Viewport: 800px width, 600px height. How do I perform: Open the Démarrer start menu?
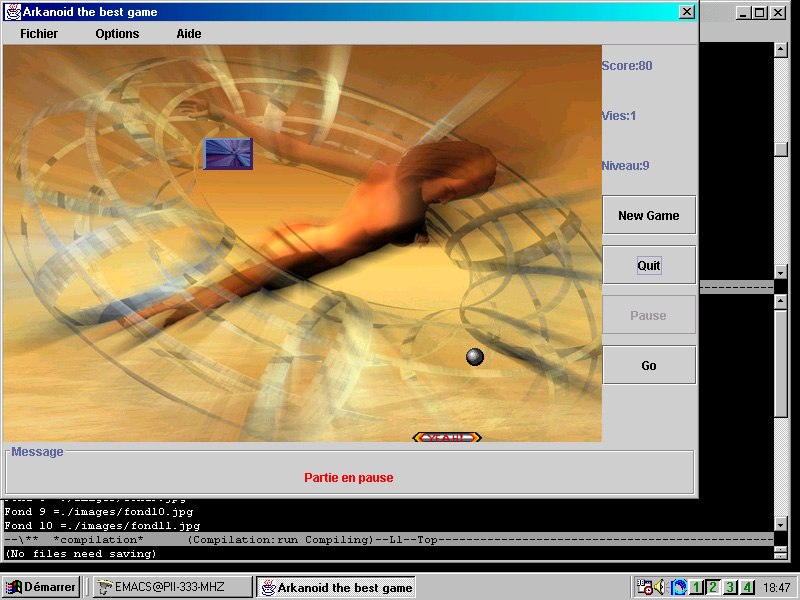pyautogui.click(x=42, y=587)
